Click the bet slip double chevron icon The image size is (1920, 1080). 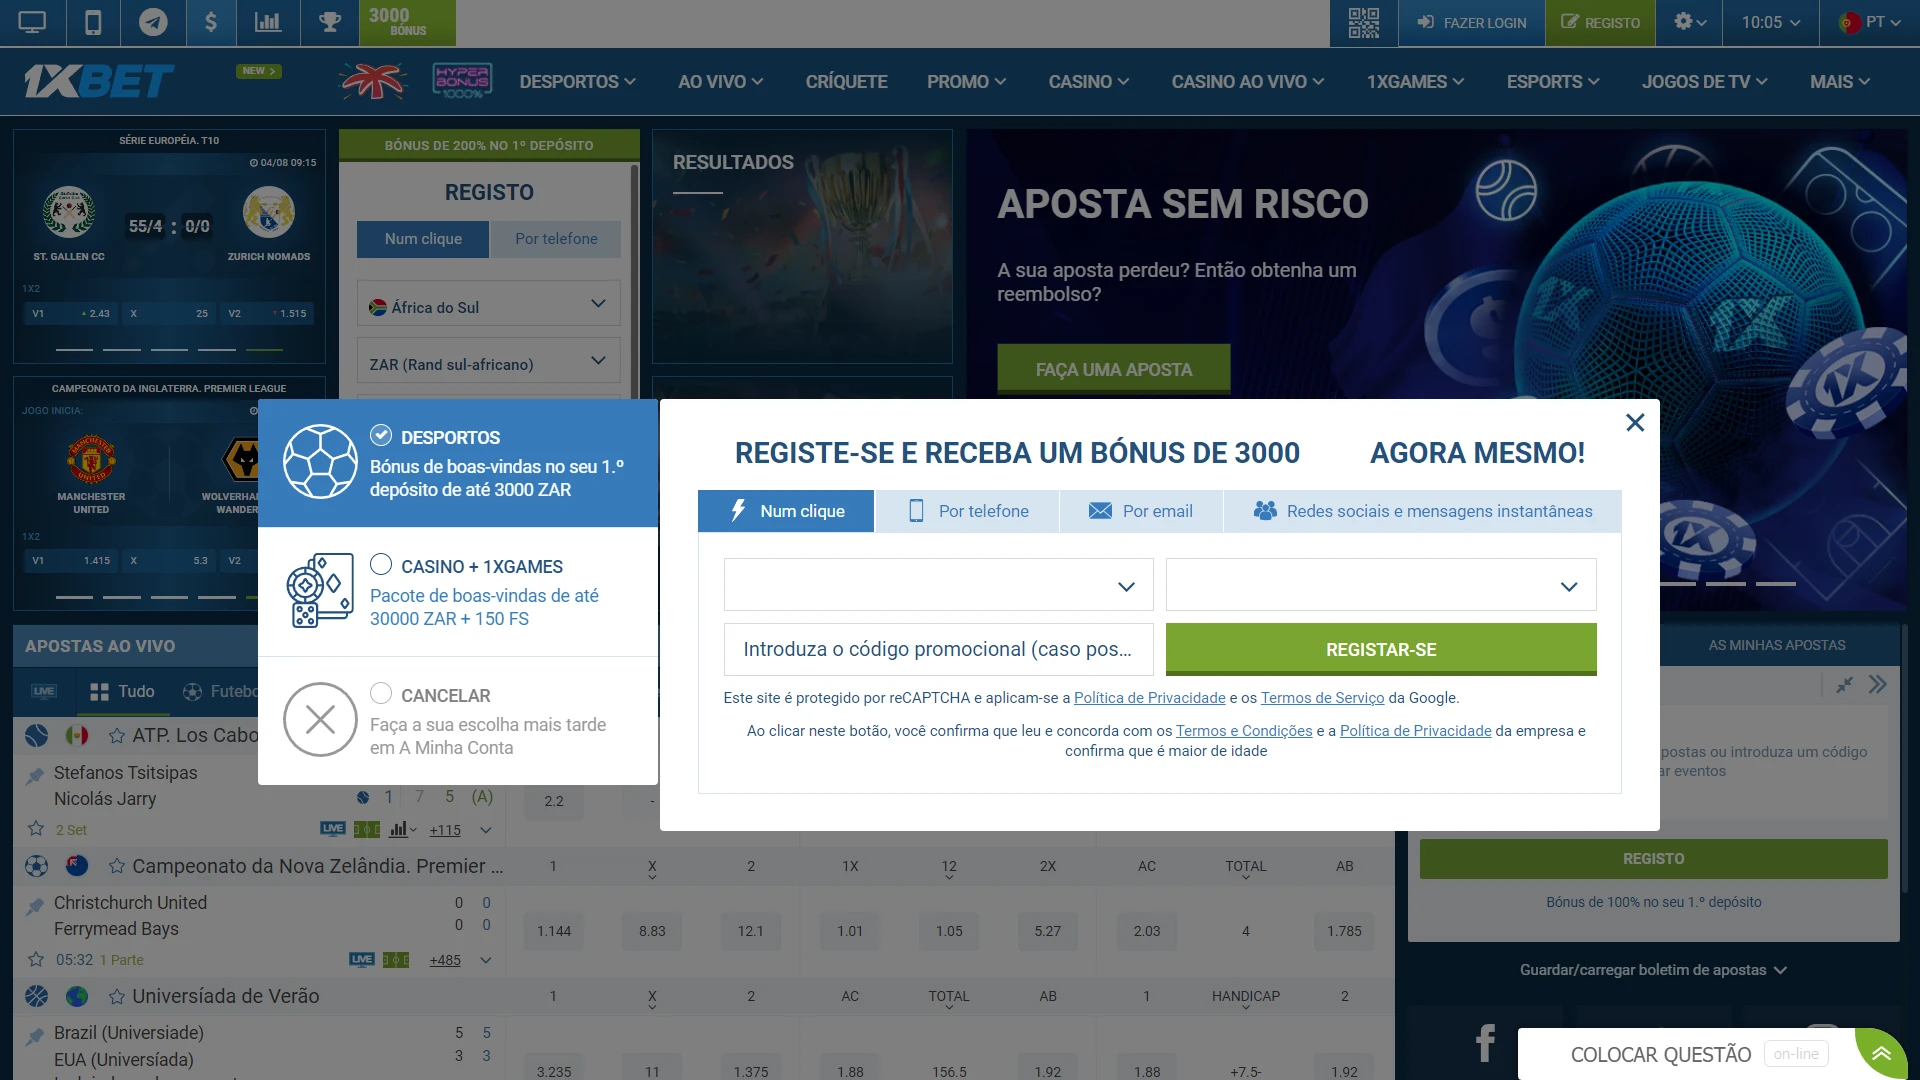(1878, 684)
